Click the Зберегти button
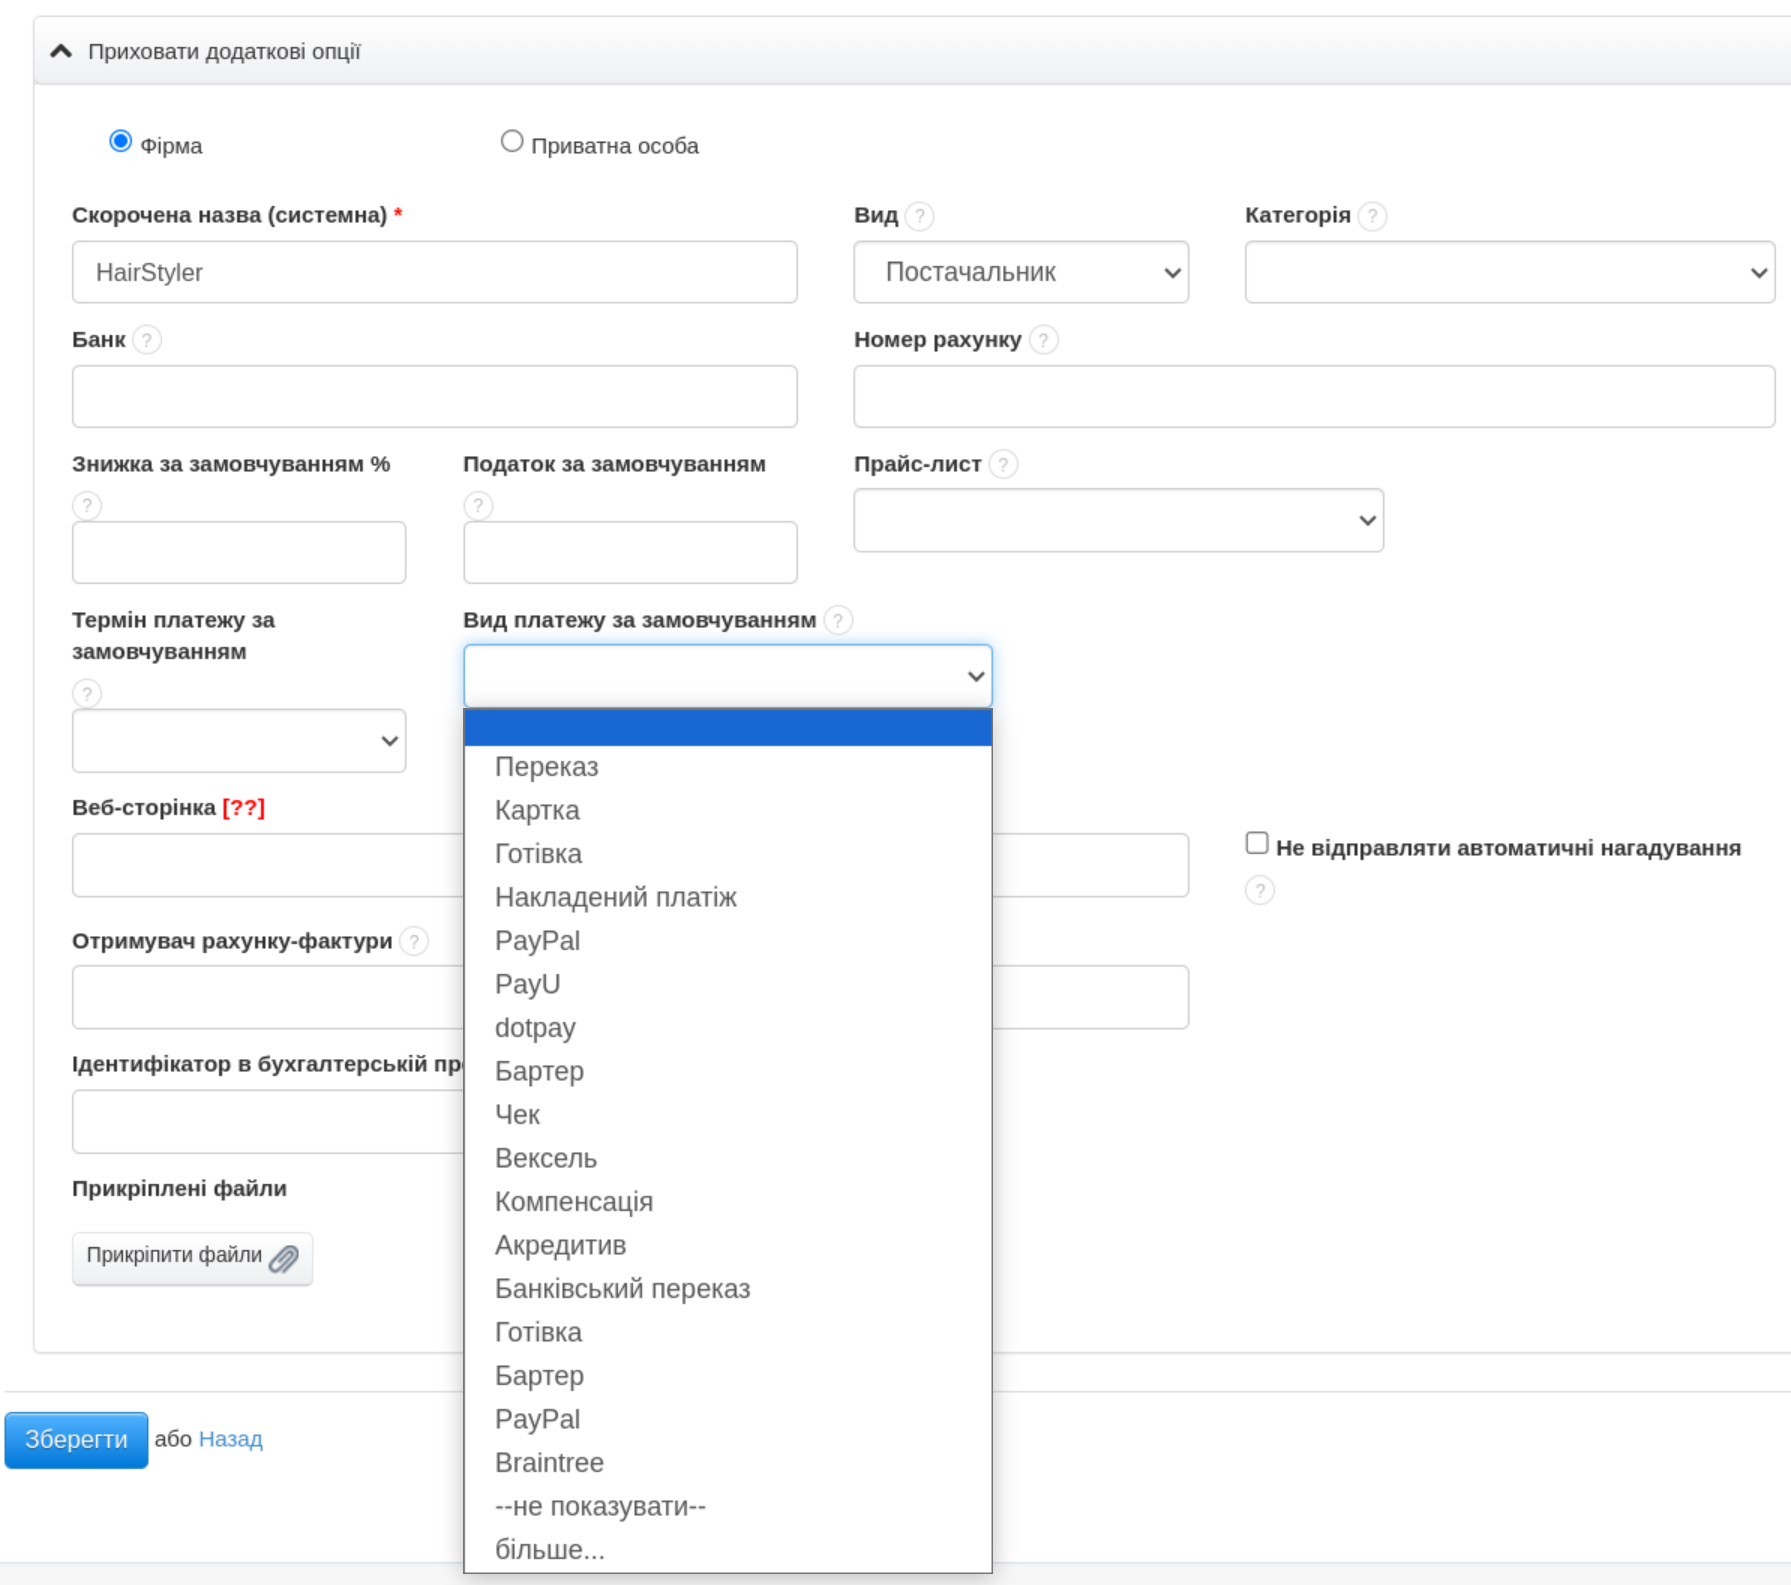The image size is (1791, 1585). tap(76, 1440)
